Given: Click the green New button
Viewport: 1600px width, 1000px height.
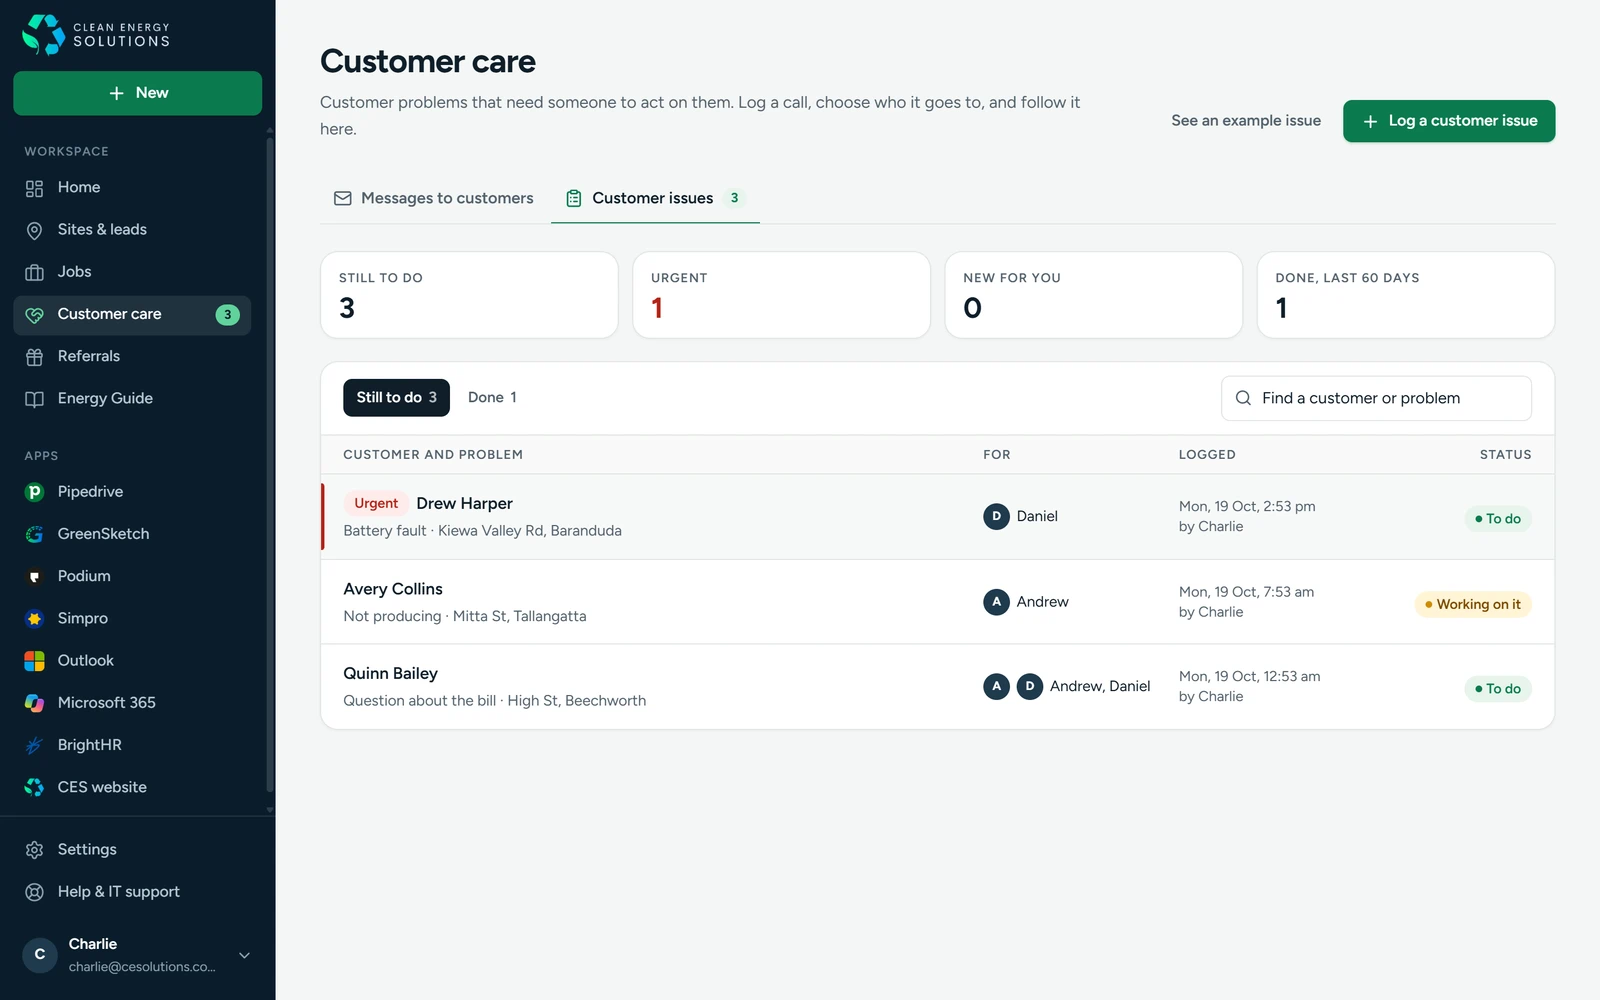Looking at the screenshot, I should 138,93.
